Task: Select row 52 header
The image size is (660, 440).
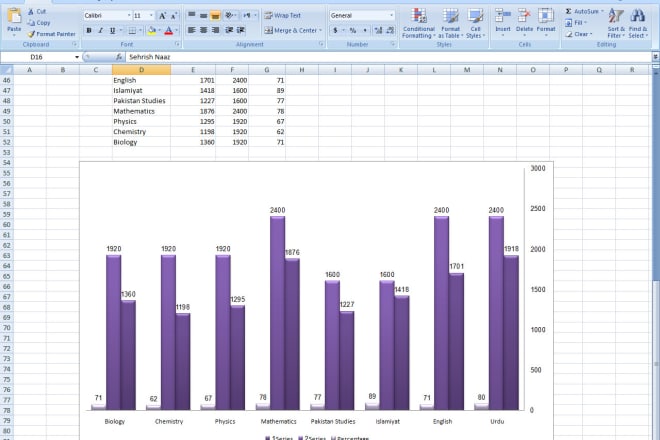Action: pyautogui.click(x=7, y=142)
